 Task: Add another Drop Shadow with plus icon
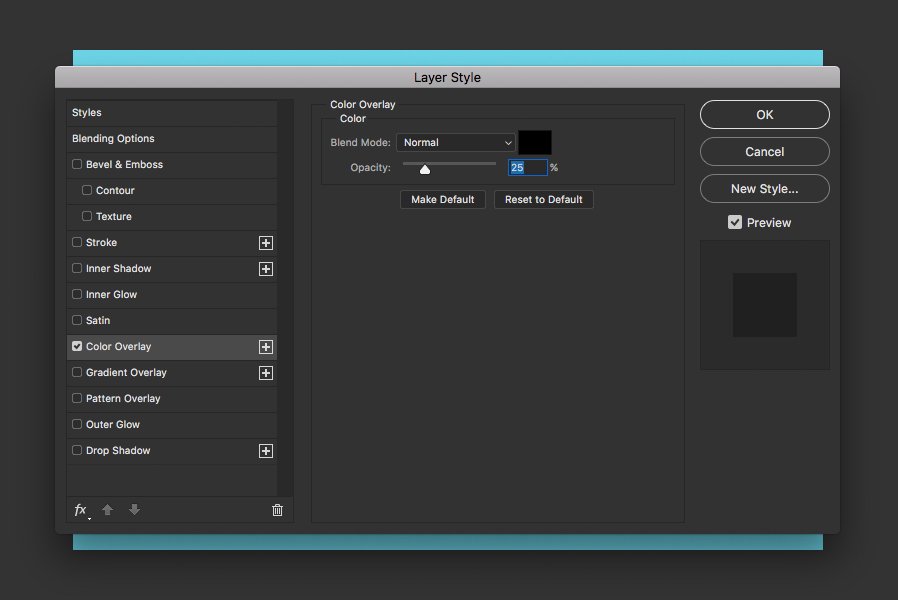(266, 451)
